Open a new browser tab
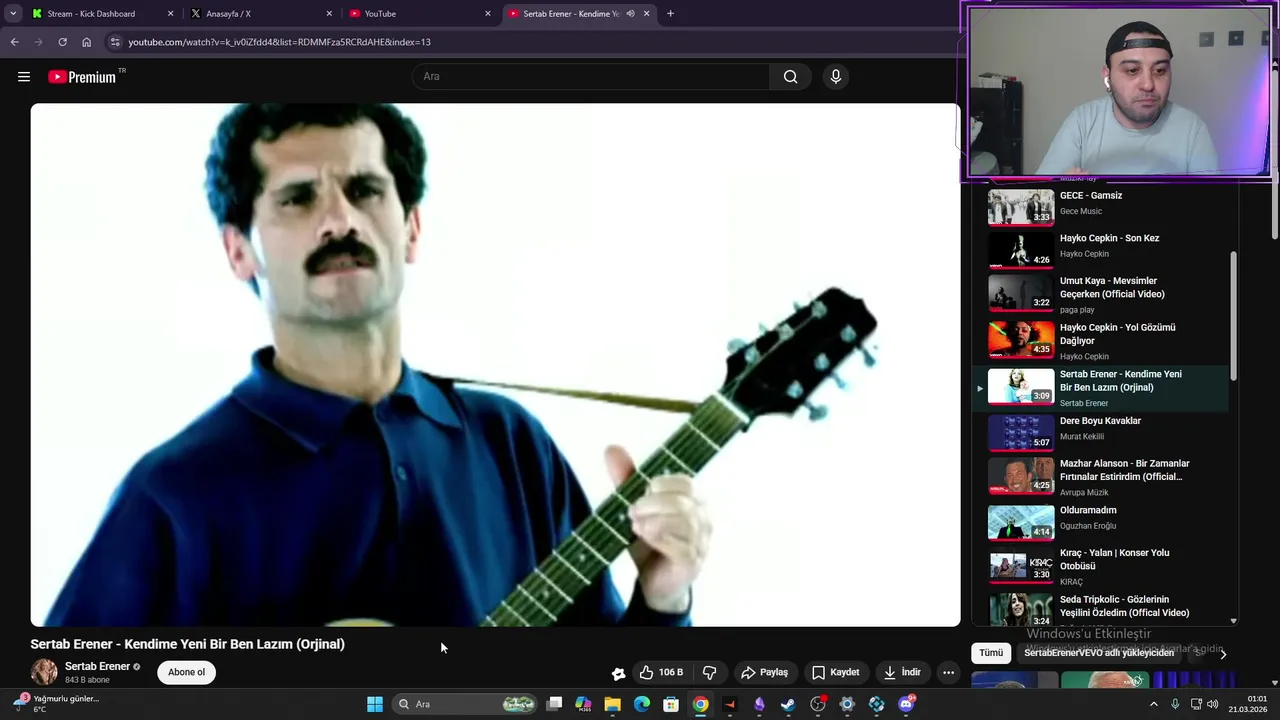 click(670, 14)
